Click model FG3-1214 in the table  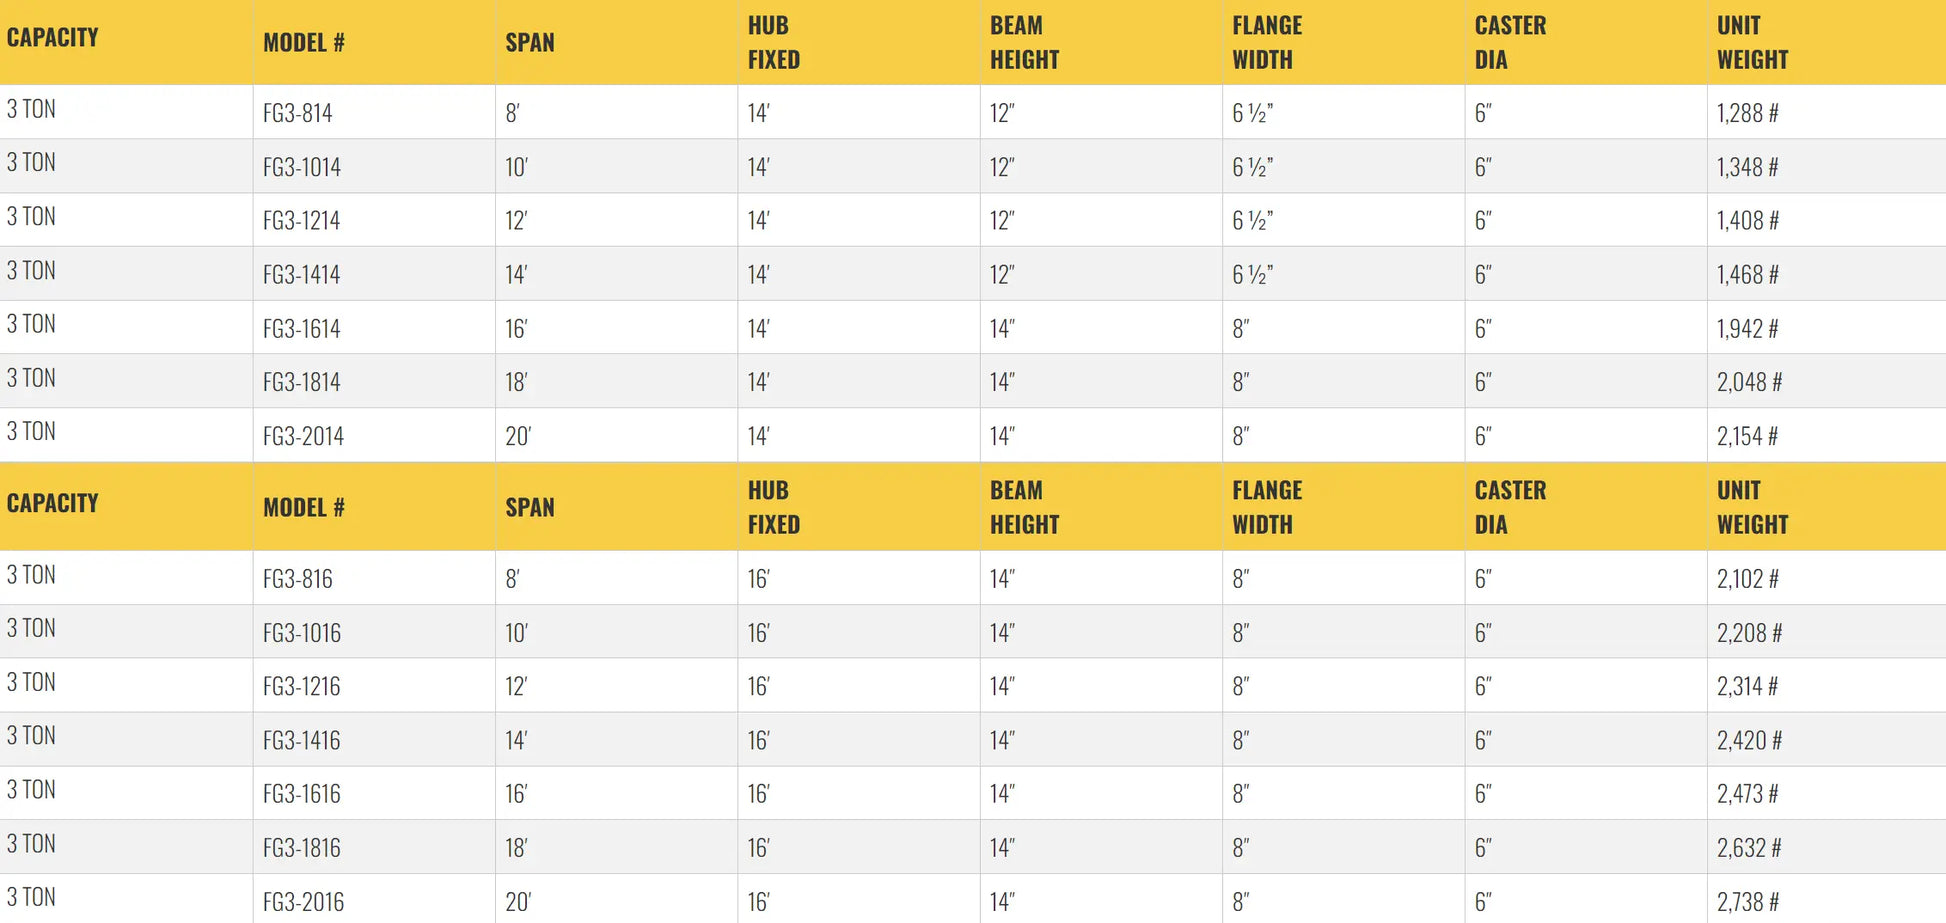[302, 220]
